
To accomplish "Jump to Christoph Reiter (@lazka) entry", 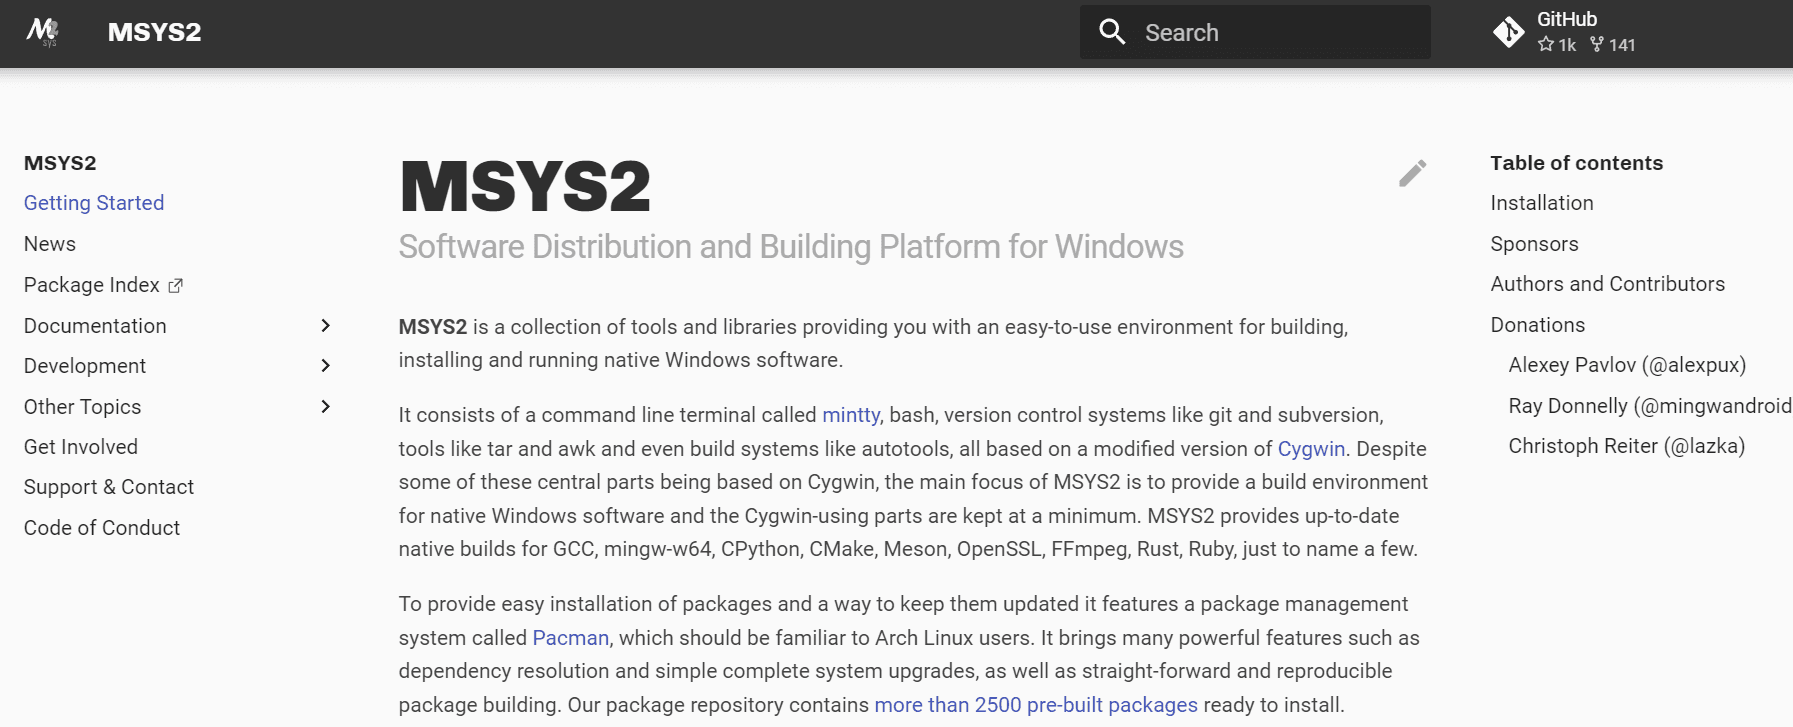I will pos(1627,446).
